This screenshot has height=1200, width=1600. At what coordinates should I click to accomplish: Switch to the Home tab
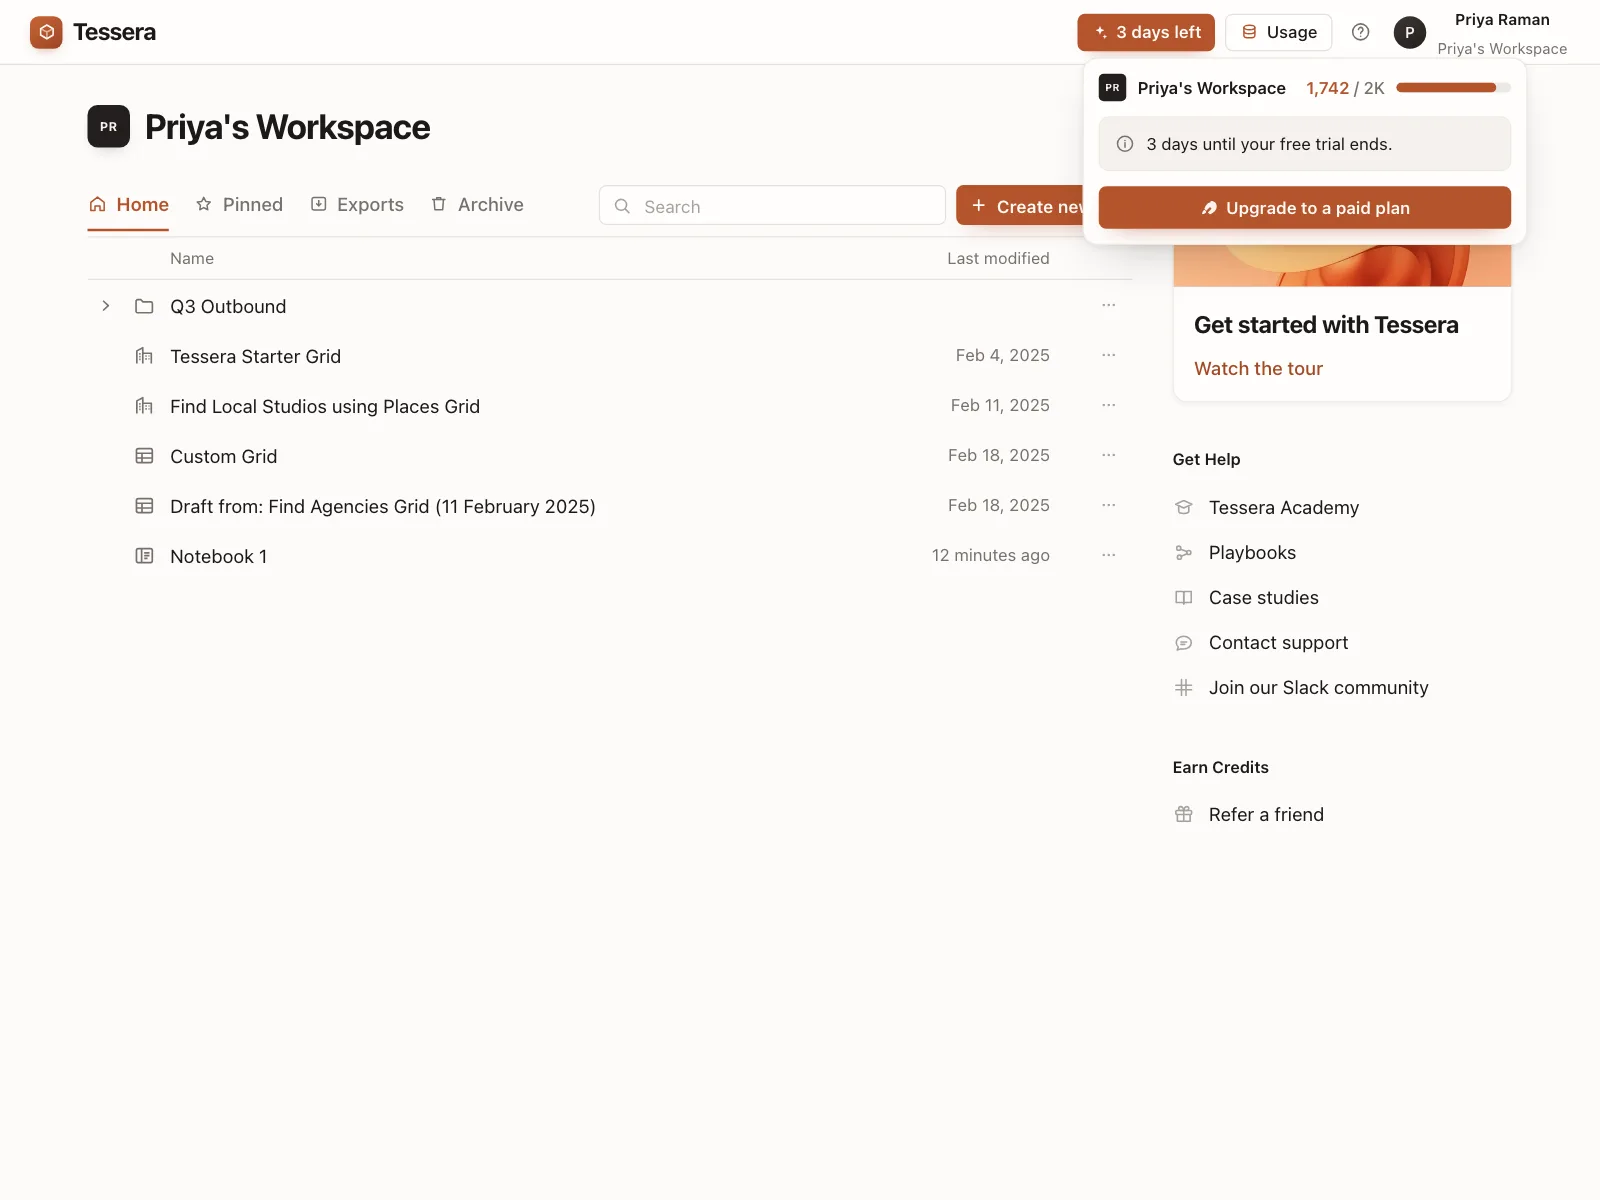(128, 205)
